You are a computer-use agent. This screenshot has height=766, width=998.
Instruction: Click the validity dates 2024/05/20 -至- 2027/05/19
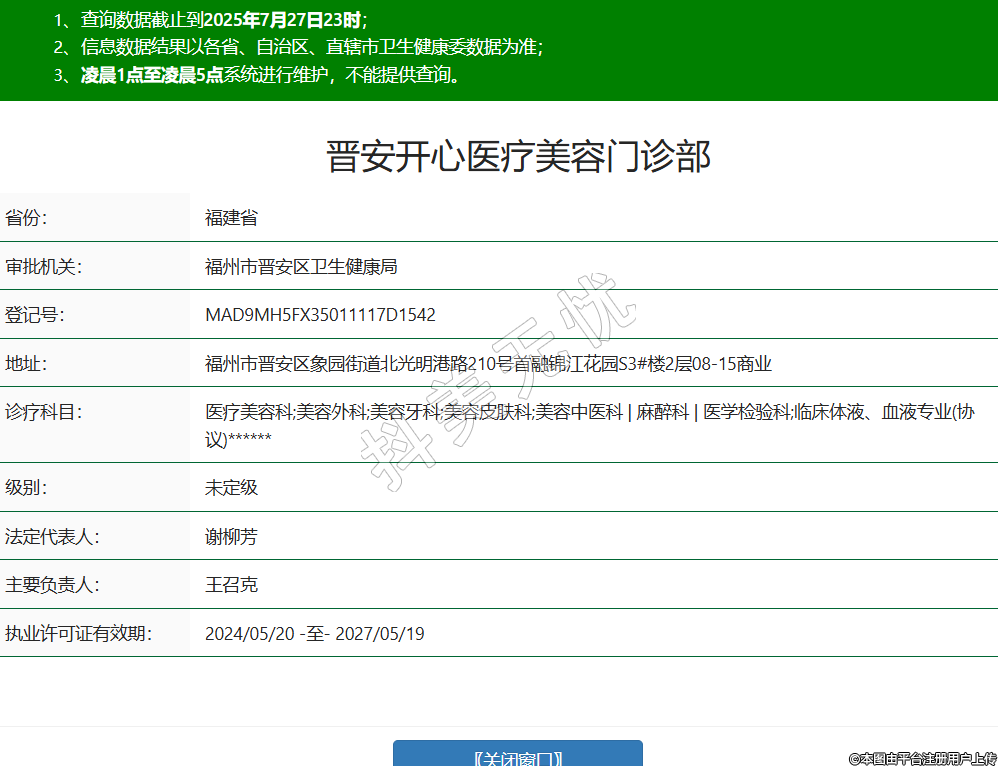[x=314, y=634]
